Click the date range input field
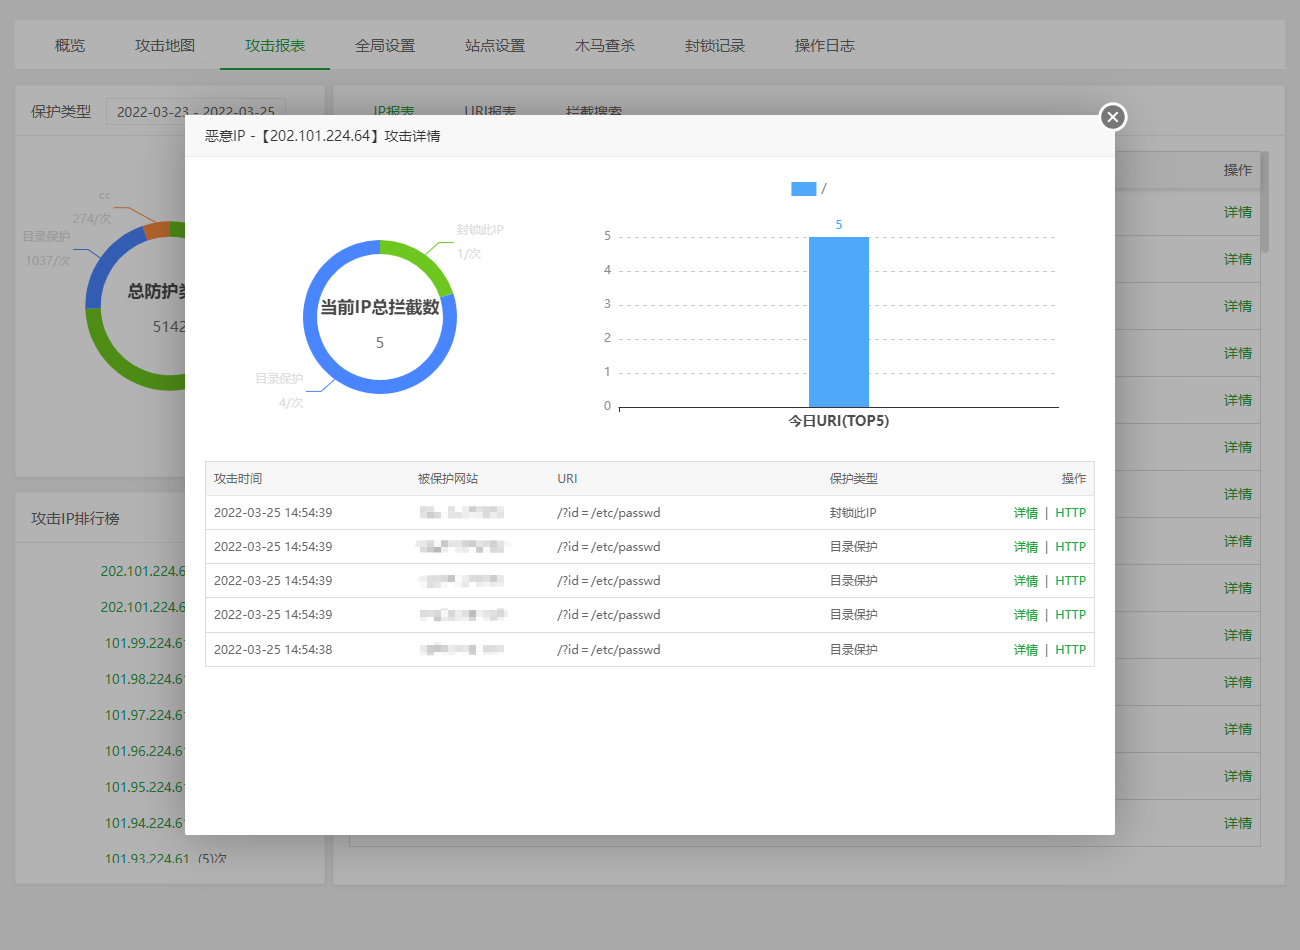The image size is (1300, 950). [x=196, y=111]
